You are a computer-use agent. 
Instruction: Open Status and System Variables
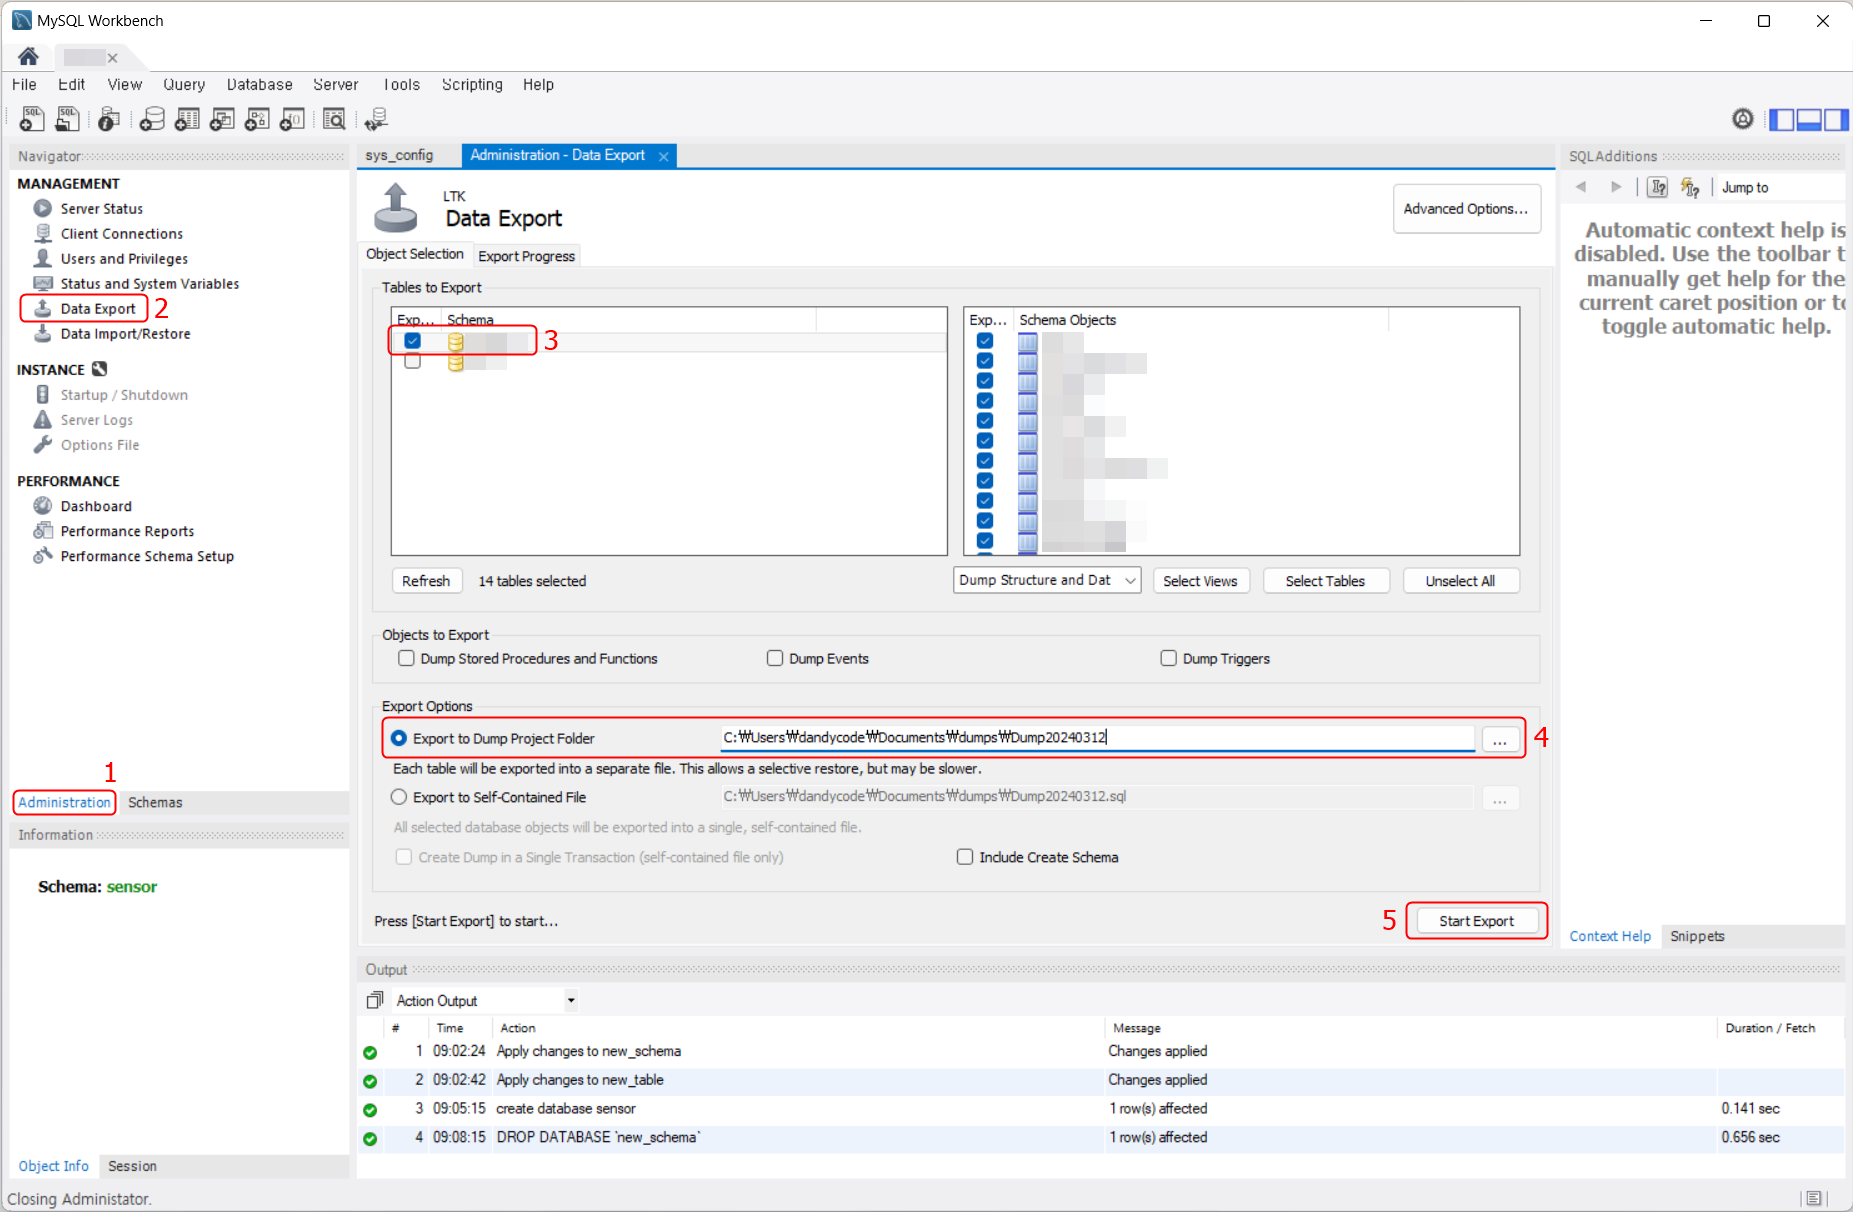[x=149, y=283]
